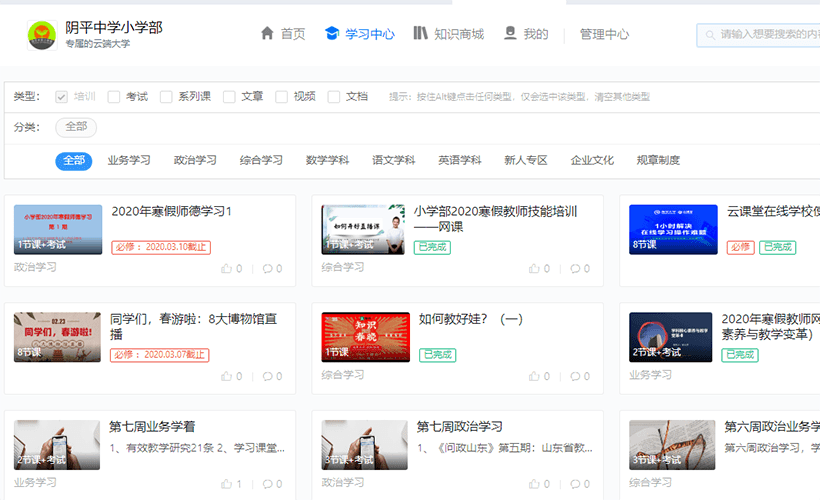Open course title 第七周业务学着
This screenshot has height=500, width=820.
pos(152,427)
